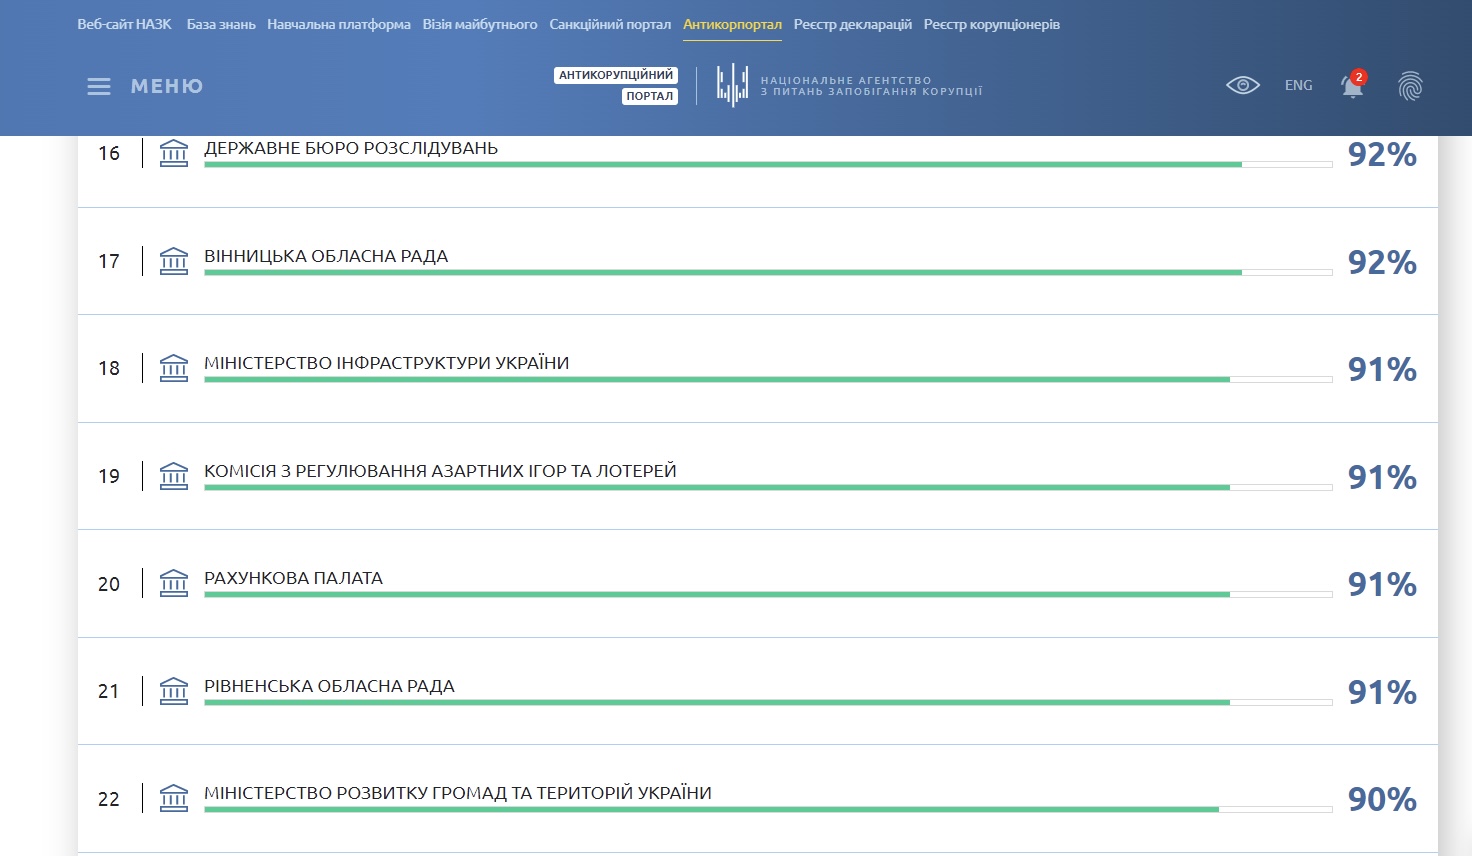The image size is (1472, 856).
Task: Open ДЕРЖАВНЕ БЮРО РОЗСЛІДУВАНЬ entry
Action: (351, 148)
